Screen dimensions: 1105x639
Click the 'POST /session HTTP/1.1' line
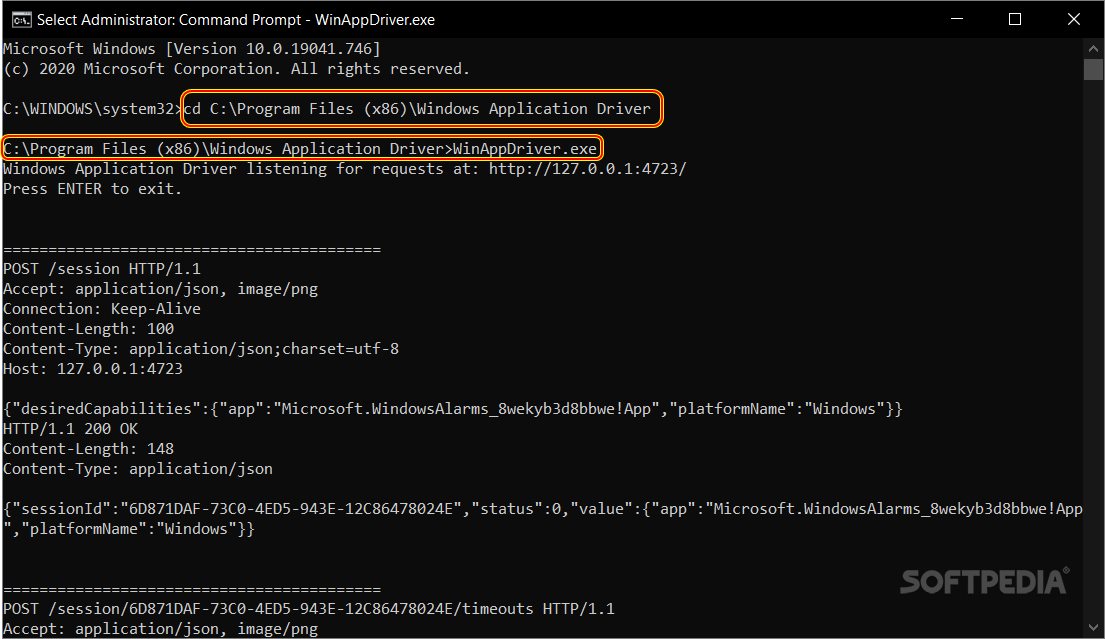click(102, 269)
